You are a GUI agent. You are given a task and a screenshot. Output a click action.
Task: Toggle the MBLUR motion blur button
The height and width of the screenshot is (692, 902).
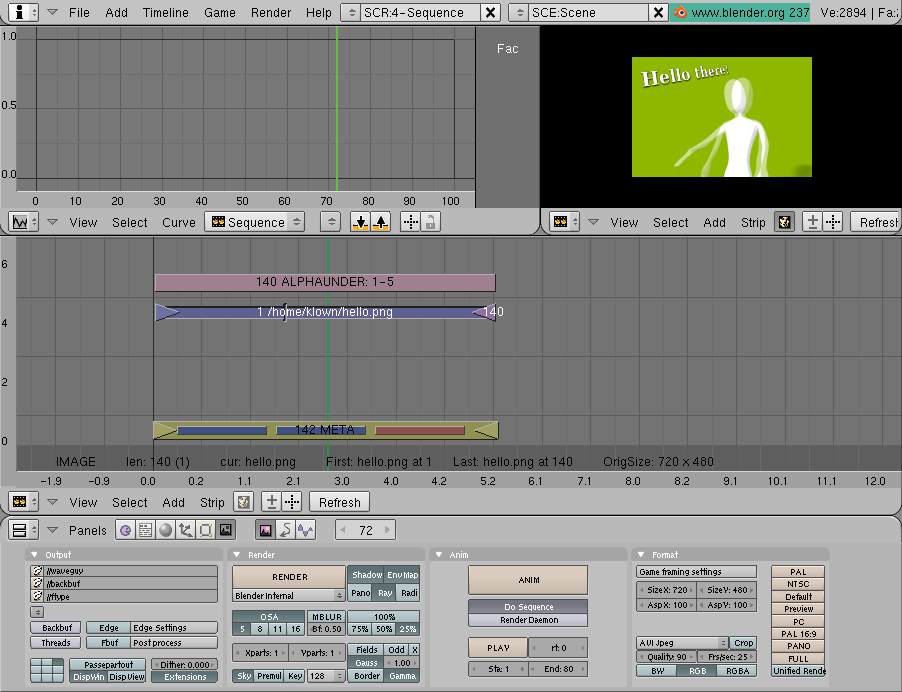326,617
